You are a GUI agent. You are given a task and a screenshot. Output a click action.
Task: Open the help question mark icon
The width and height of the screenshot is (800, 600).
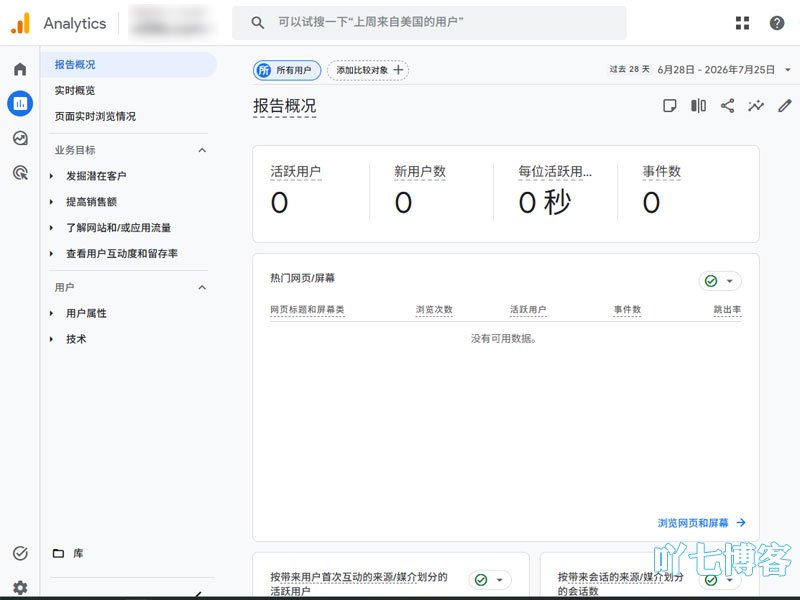[x=777, y=23]
